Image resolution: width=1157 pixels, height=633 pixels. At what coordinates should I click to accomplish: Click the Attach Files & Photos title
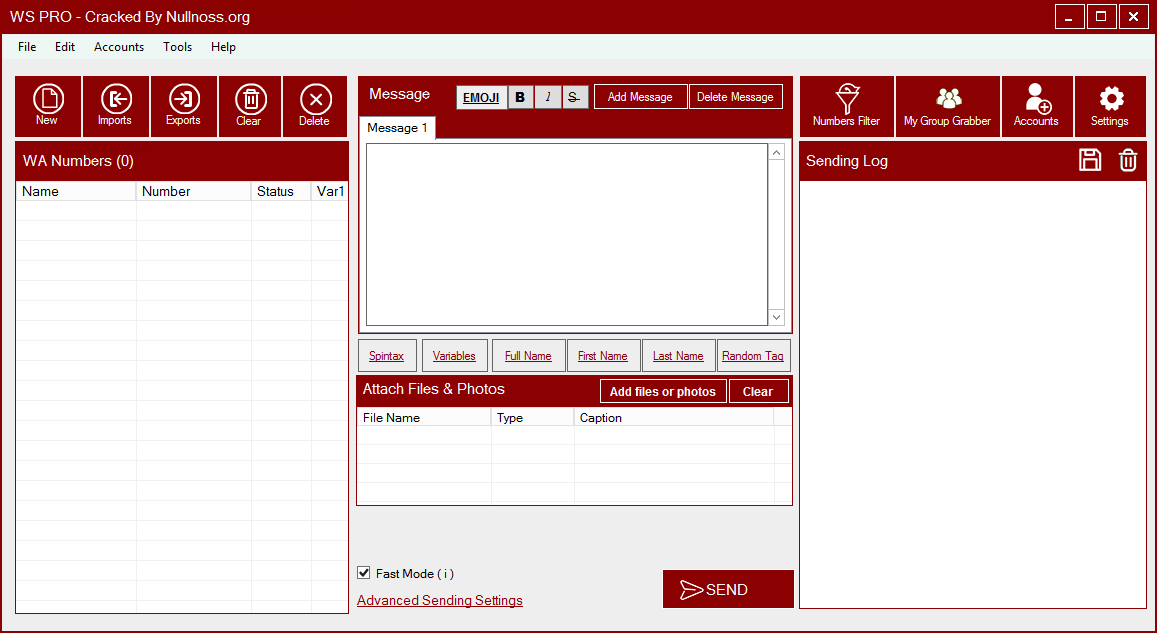click(x=434, y=389)
